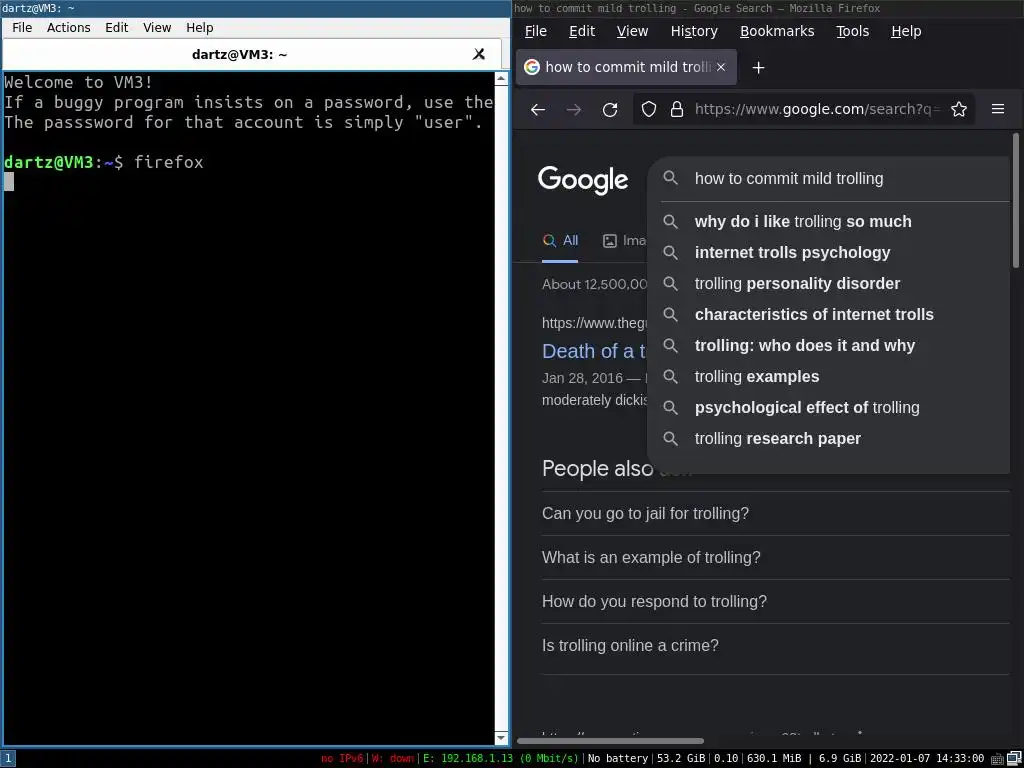Choose suggestion 'trolling personality disorder'
Viewport: 1024px width, 768px height.
(829, 283)
